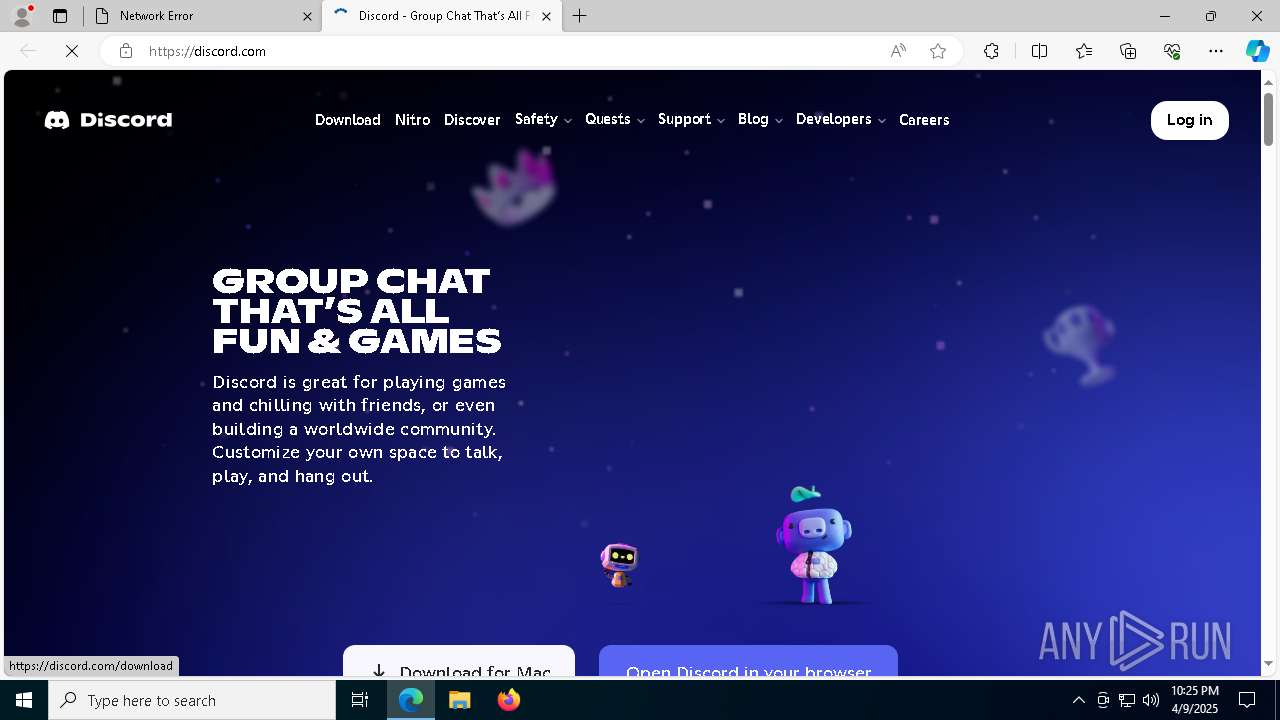Close the Network Error tab
Screen dimensions: 1280x720
click(x=307, y=16)
